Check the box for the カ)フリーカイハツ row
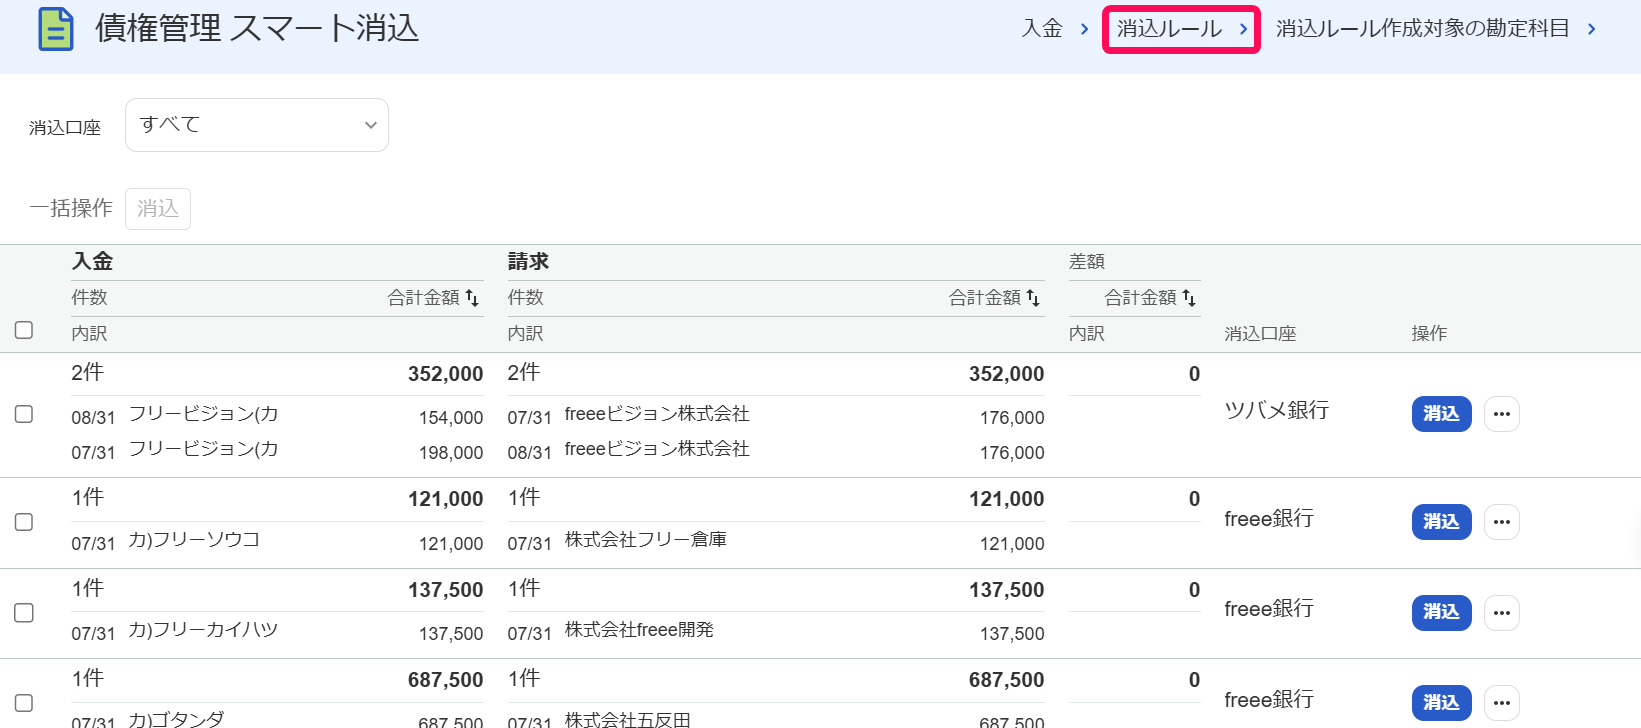This screenshot has width=1641, height=728. click(24, 613)
